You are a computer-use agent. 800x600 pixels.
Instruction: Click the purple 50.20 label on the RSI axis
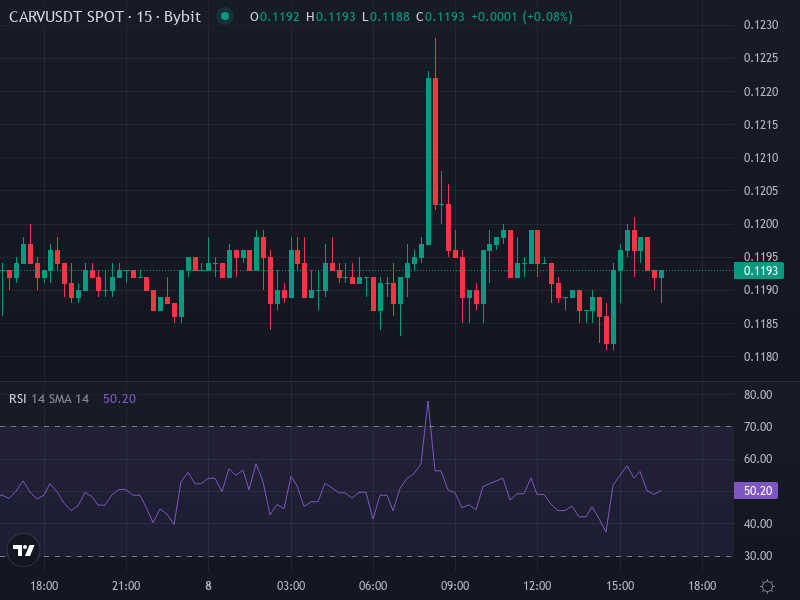(758, 489)
